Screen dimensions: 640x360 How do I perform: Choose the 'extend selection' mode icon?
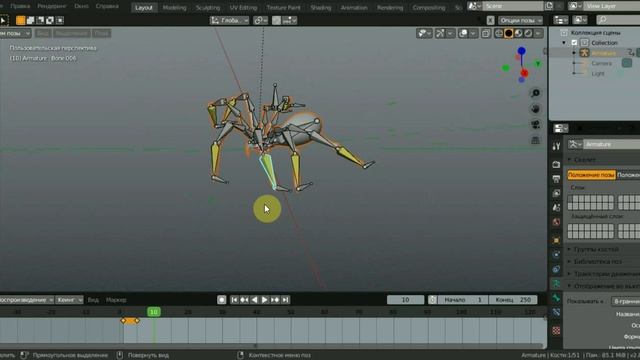(x=30, y=20)
